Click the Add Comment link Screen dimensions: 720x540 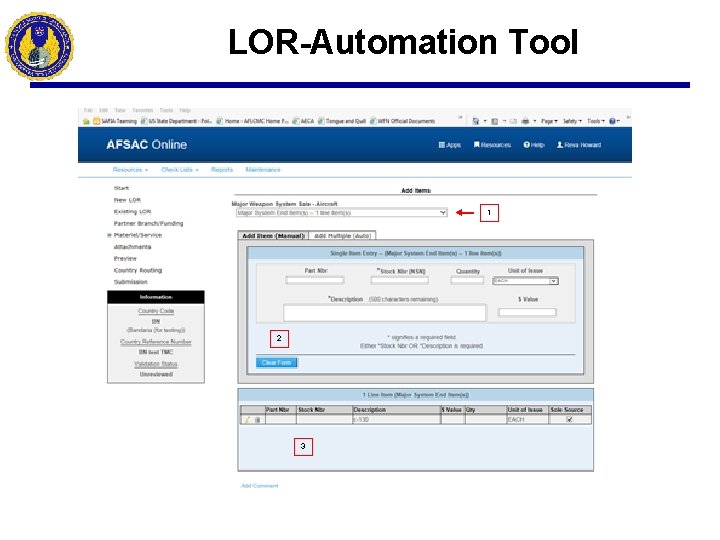pos(259,486)
